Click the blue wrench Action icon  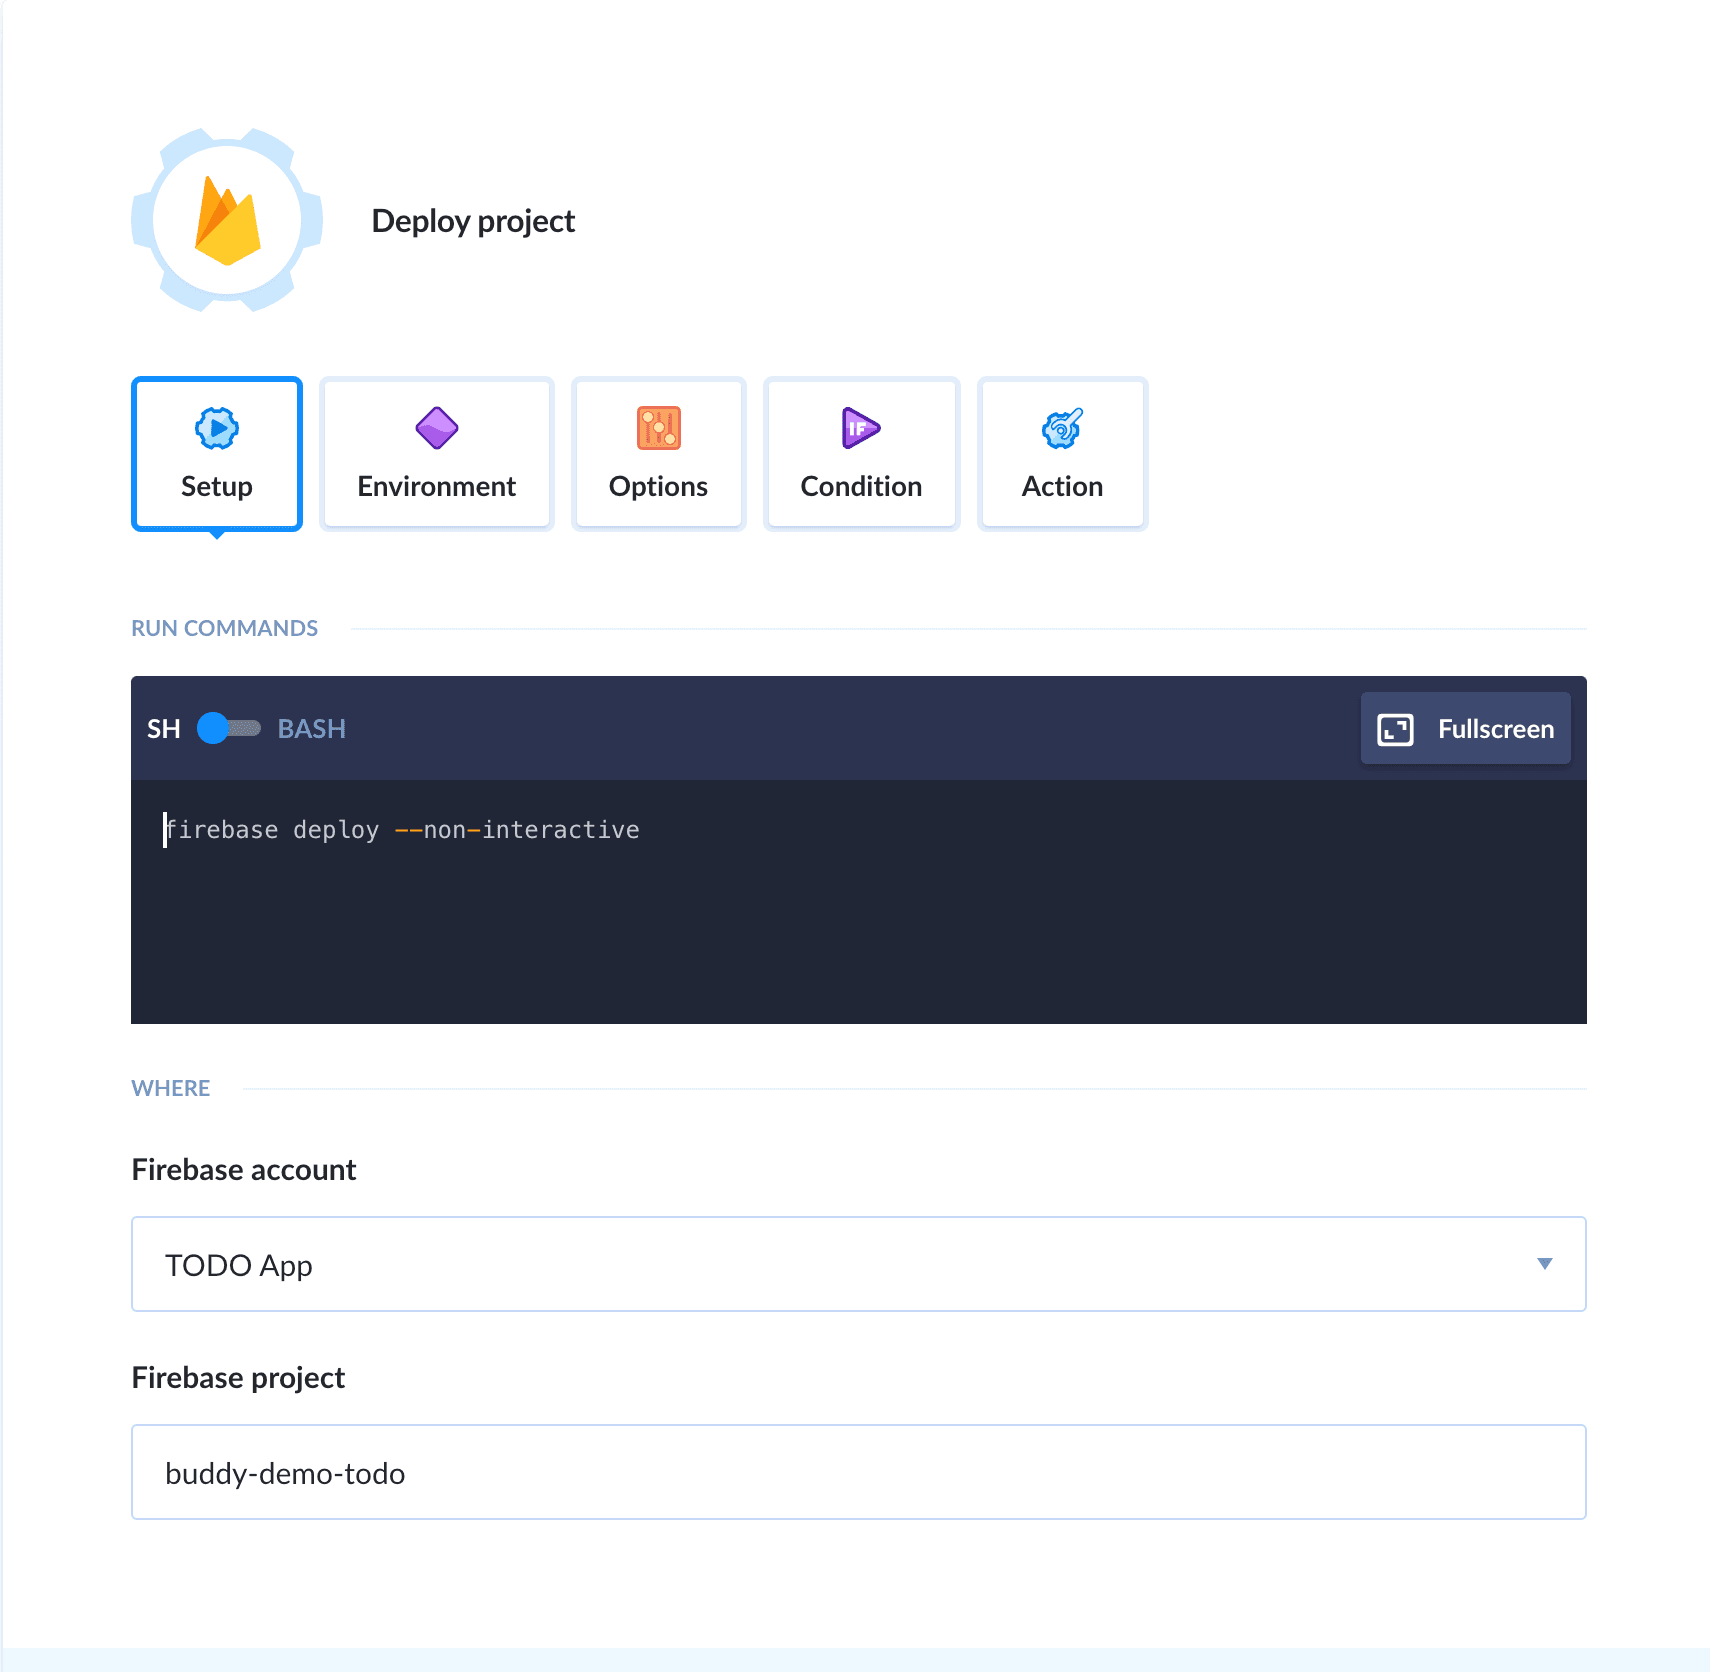pos(1062,429)
